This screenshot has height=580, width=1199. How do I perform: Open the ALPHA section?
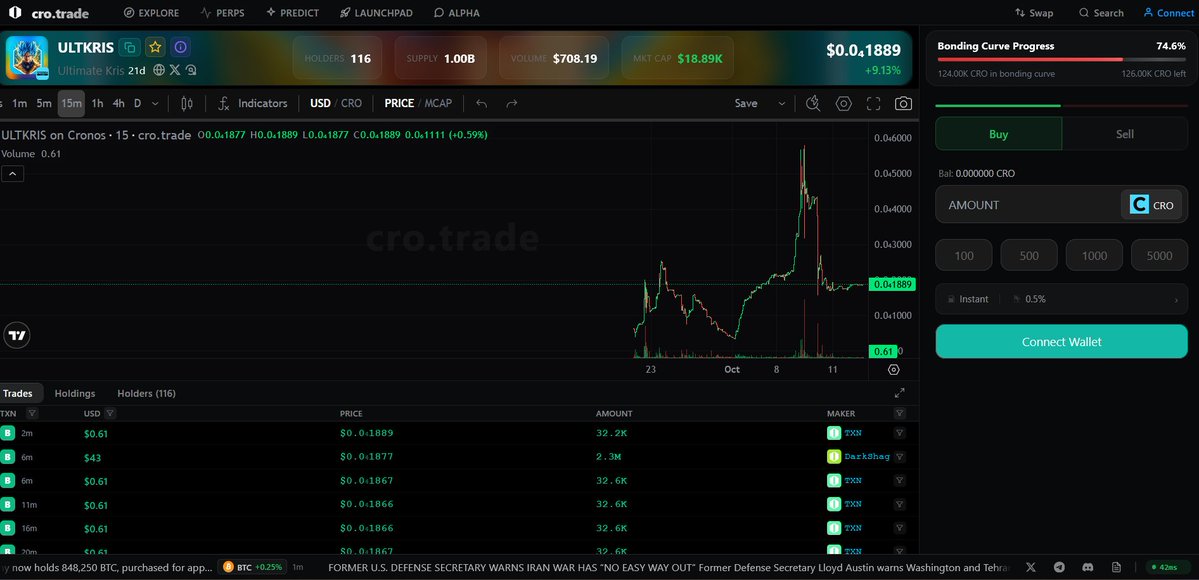coord(457,13)
